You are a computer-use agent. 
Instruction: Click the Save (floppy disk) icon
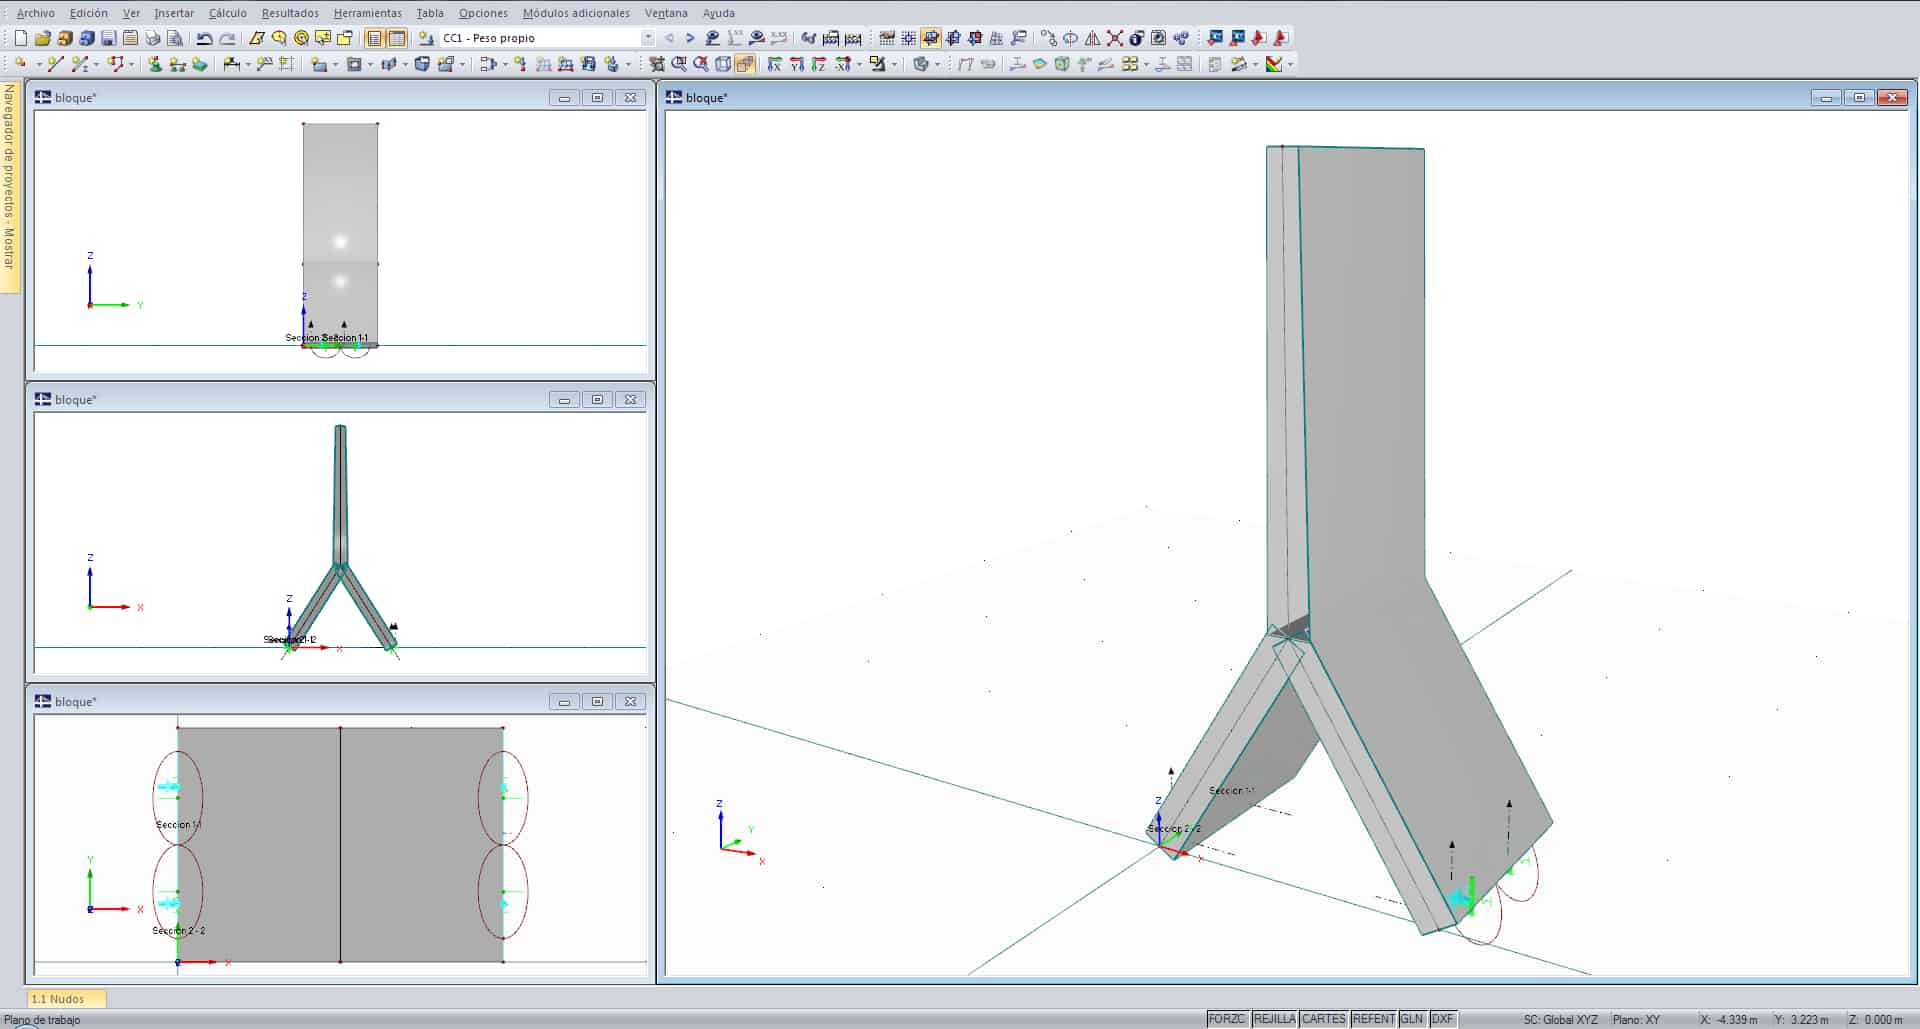(x=108, y=38)
